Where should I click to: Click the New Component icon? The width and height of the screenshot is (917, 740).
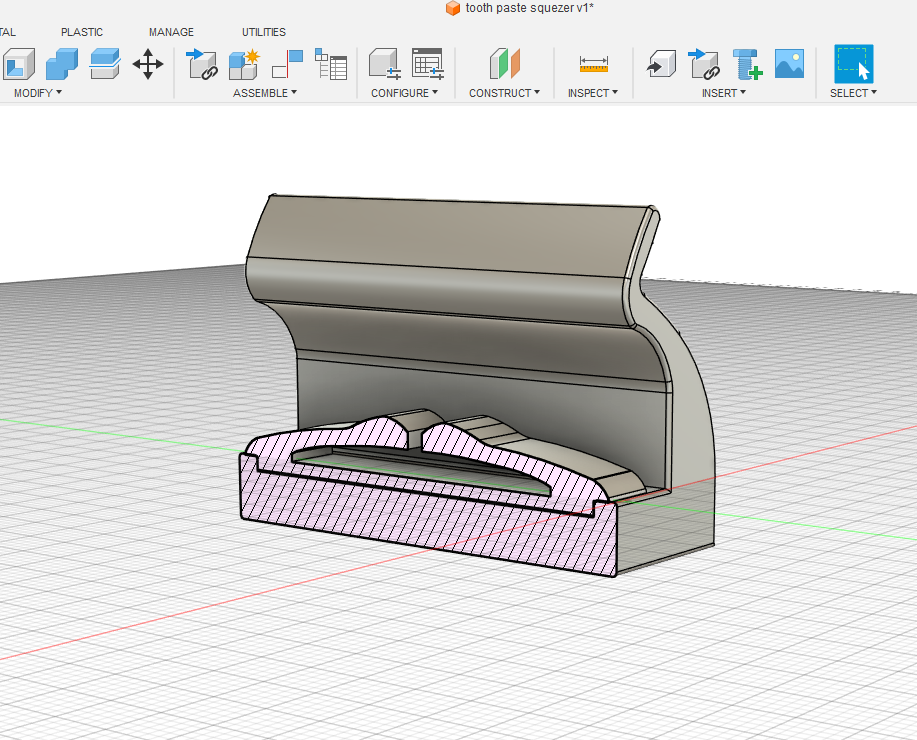tap(202, 64)
